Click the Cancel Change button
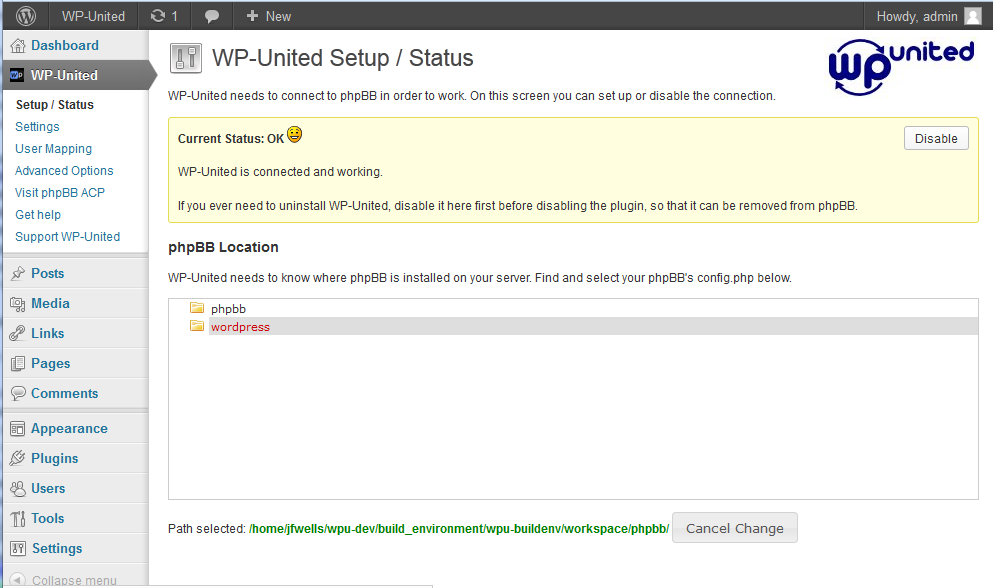Image resolution: width=993 pixels, height=588 pixels. pyautogui.click(x=735, y=528)
